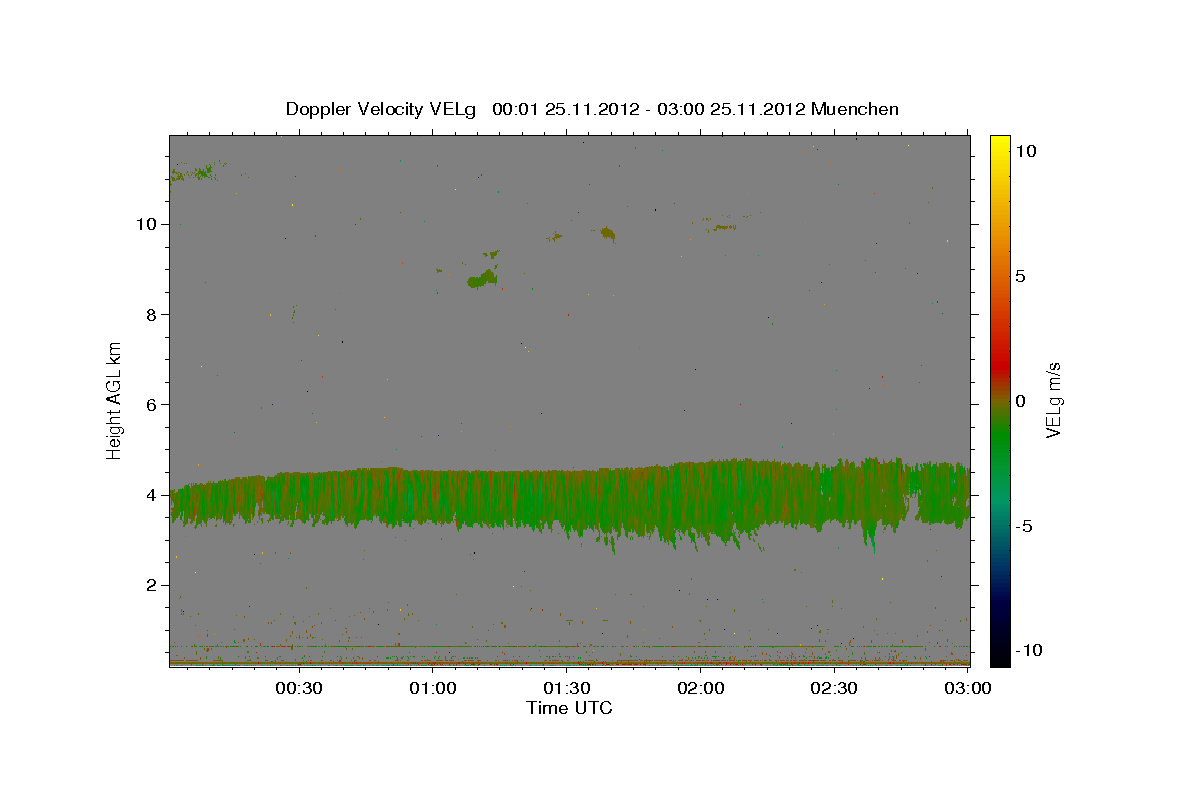Click the 02:30 time tick label
1200x800 pixels.
(834, 688)
